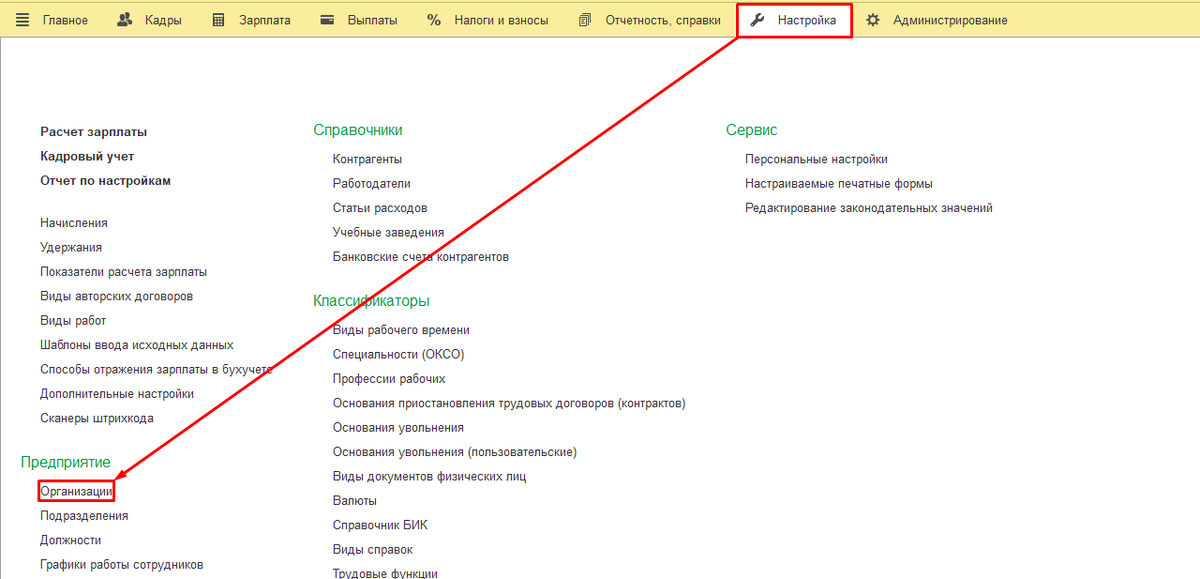Image resolution: width=1200 pixels, height=579 pixels.
Task: Open Специальности (ОКСО) classifier
Action: pos(399,354)
